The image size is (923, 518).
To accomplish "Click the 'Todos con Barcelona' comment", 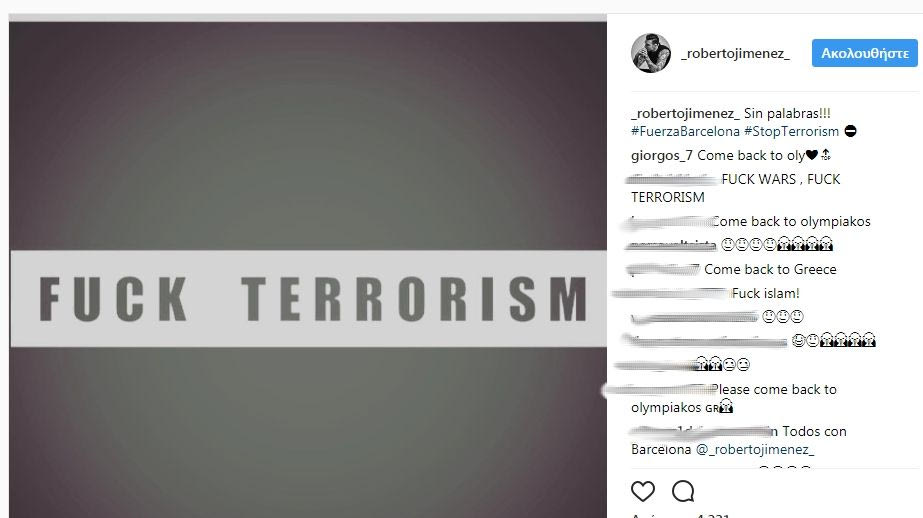I will [739, 440].
